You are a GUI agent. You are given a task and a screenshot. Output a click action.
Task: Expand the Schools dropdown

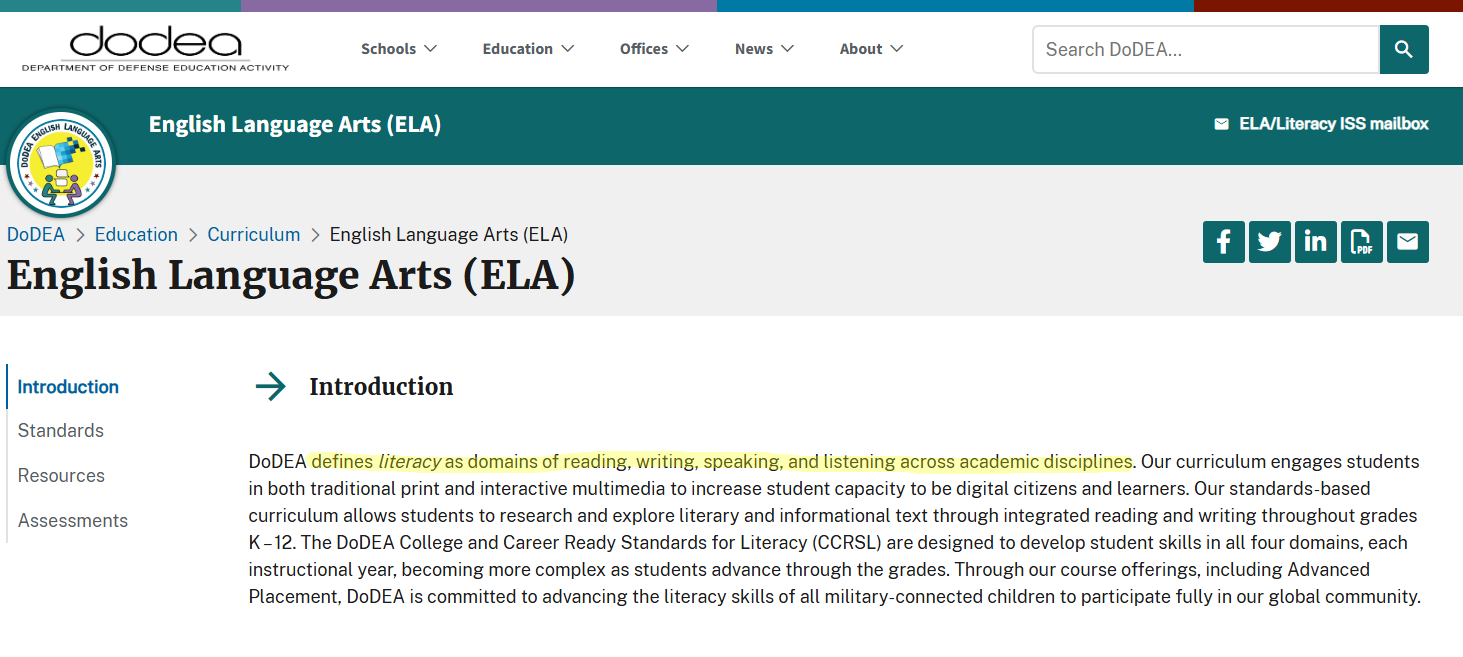pos(398,48)
